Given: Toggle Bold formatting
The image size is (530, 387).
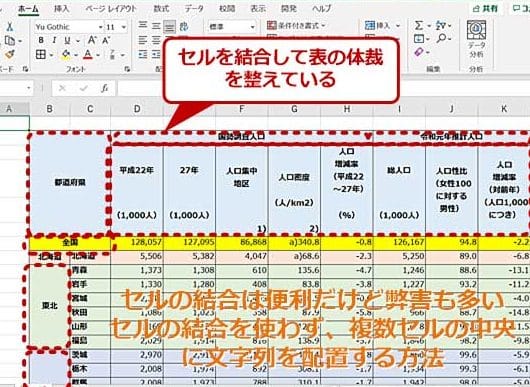Looking at the screenshot, I should coord(41,40).
